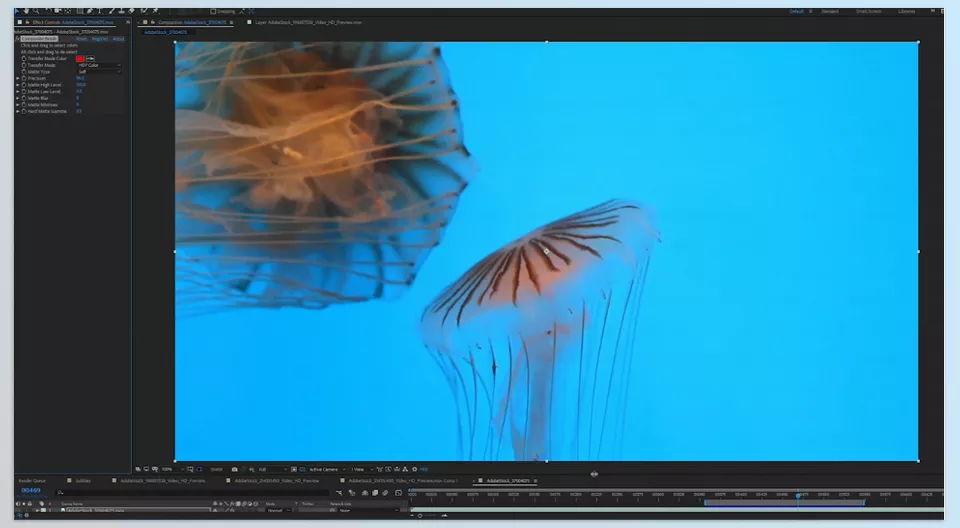Click the eyedropper beside Transfer Mode Color
The height and width of the screenshot is (528, 960).
[90, 58]
